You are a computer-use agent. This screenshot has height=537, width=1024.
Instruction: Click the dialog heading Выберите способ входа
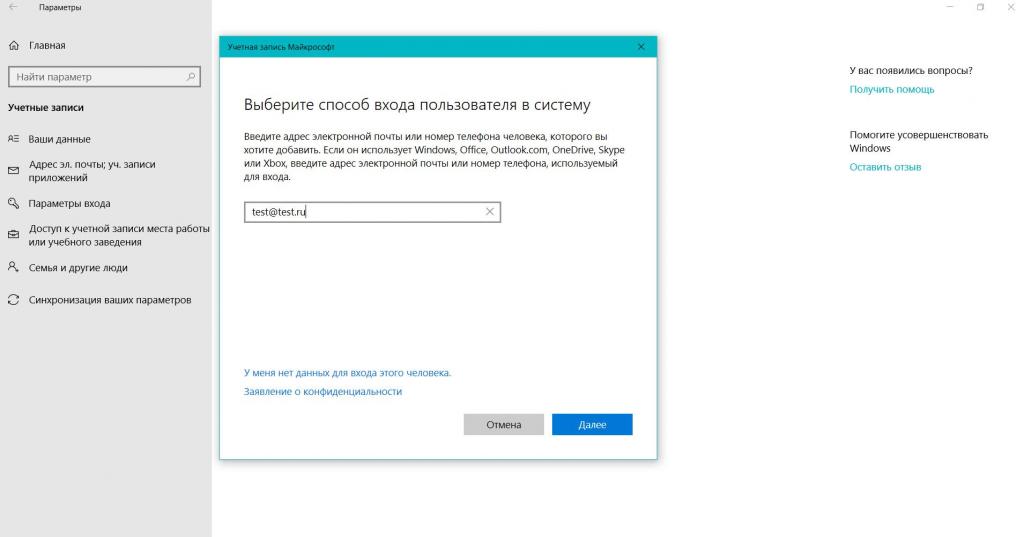coord(417,105)
